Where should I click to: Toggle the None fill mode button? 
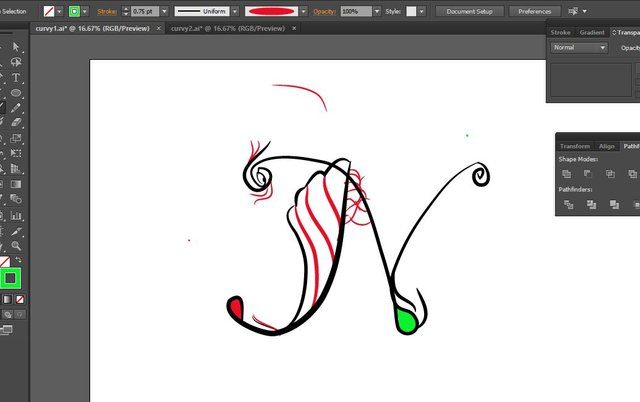20,300
